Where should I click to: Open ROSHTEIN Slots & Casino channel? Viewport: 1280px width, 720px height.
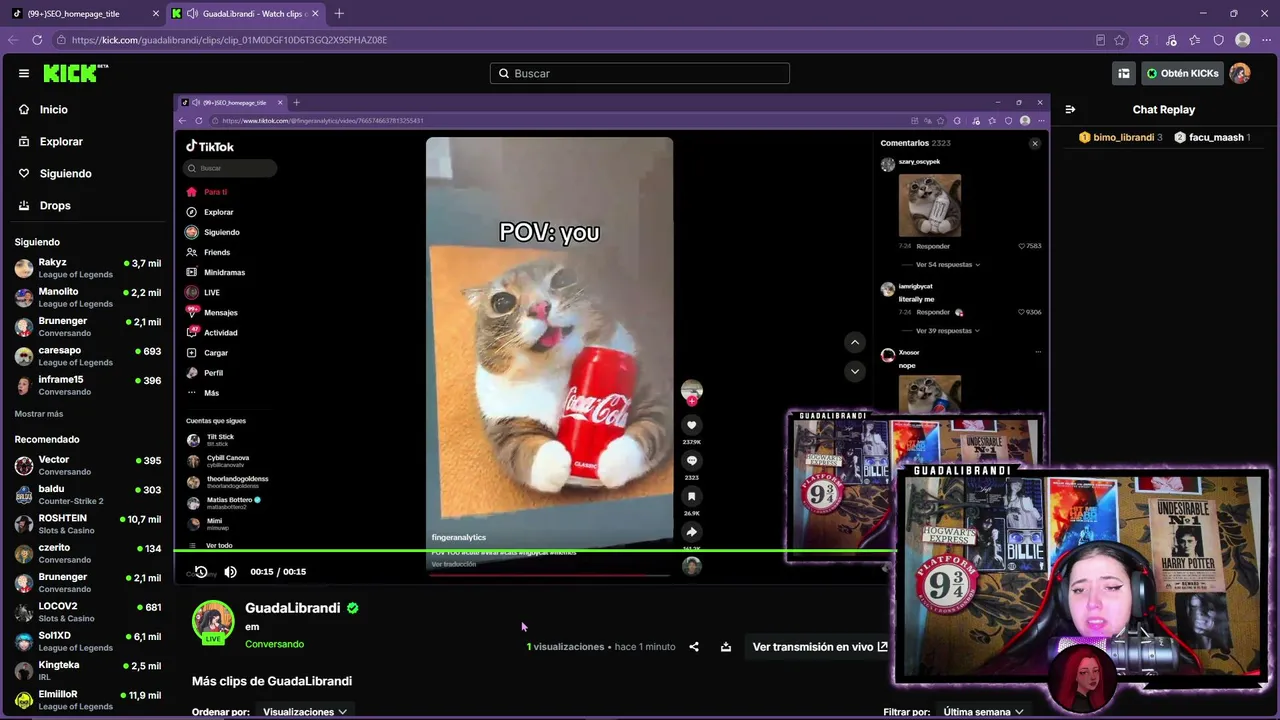pyautogui.click(x=88, y=524)
